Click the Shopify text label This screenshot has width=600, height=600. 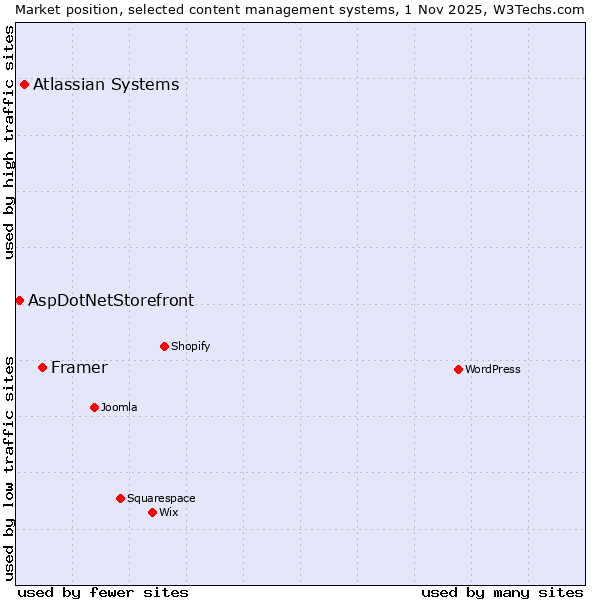click(190, 346)
